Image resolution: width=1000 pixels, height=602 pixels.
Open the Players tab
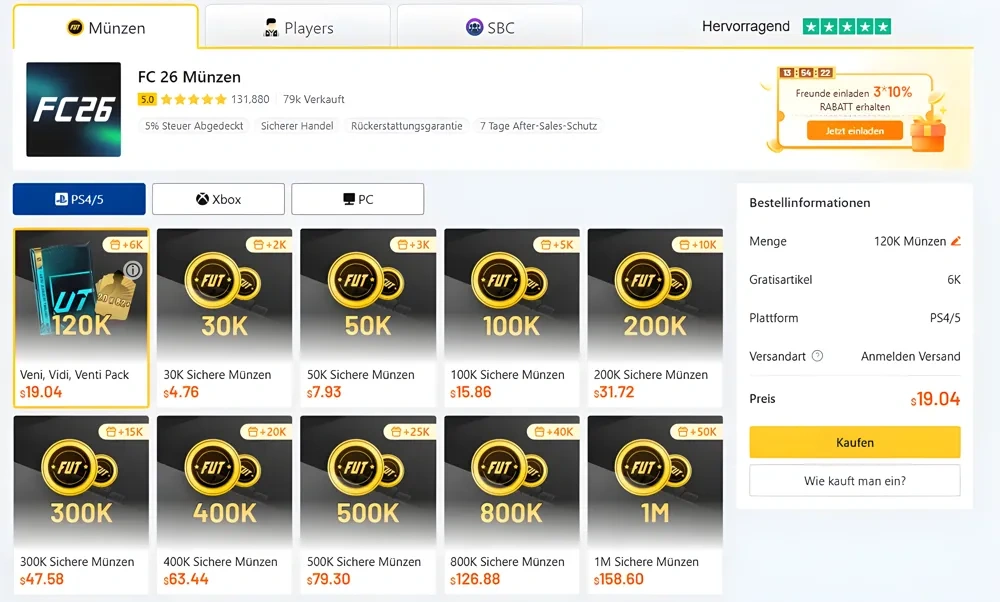(x=297, y=28)
